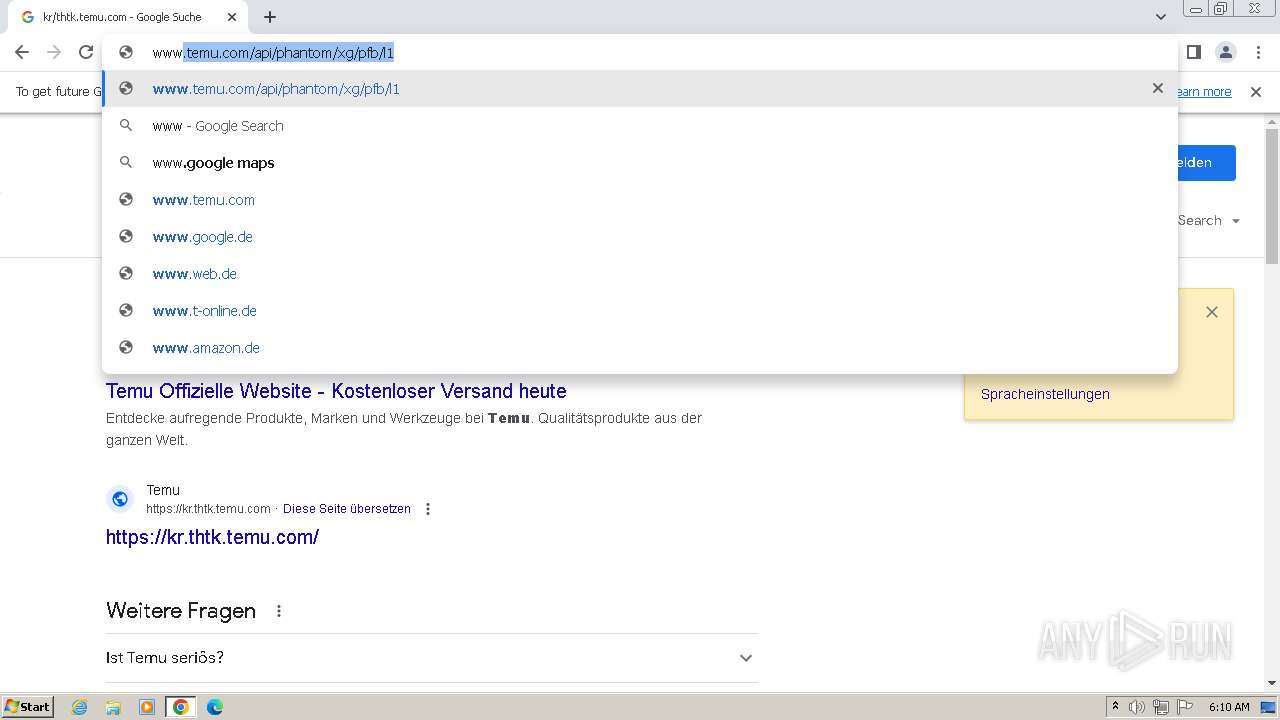
Task: Open the Chrome three-dot menu
Action: point(1257,52)
